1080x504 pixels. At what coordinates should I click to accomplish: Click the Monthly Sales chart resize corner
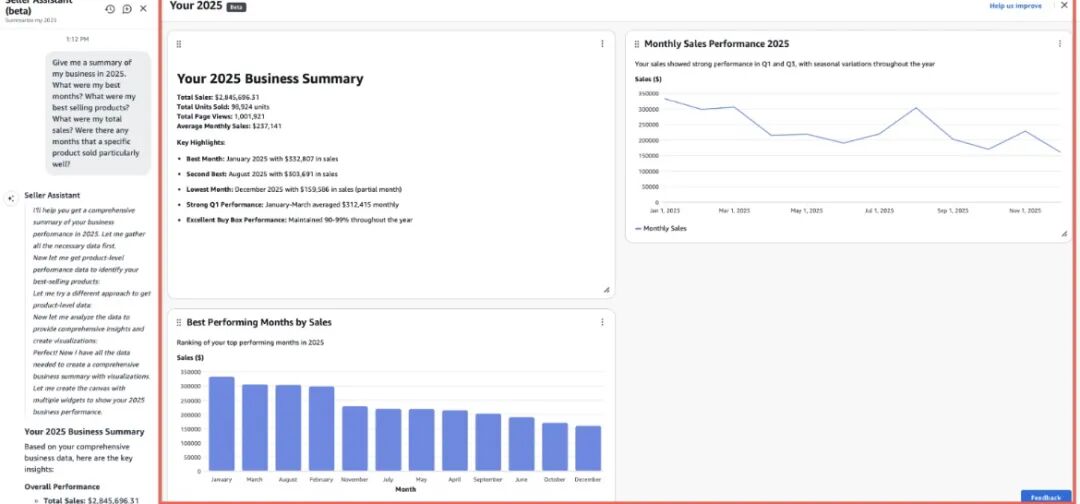[1064, 233]
